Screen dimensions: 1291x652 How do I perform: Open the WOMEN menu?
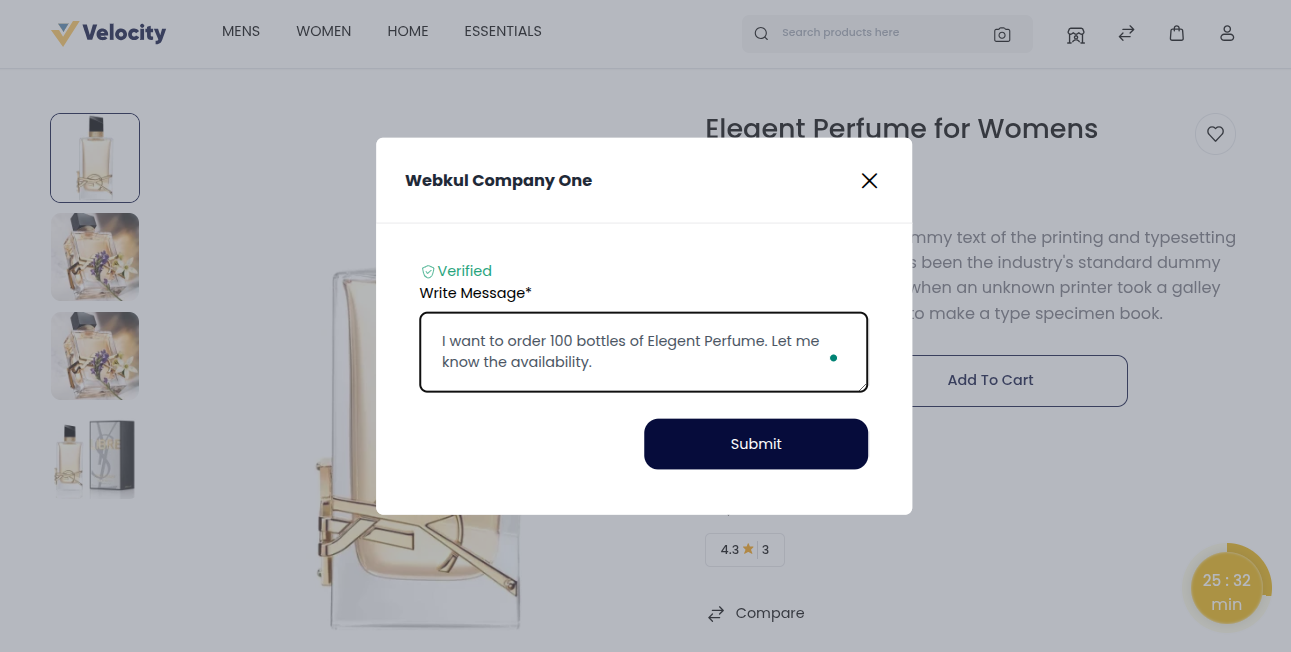pos(323,31)
